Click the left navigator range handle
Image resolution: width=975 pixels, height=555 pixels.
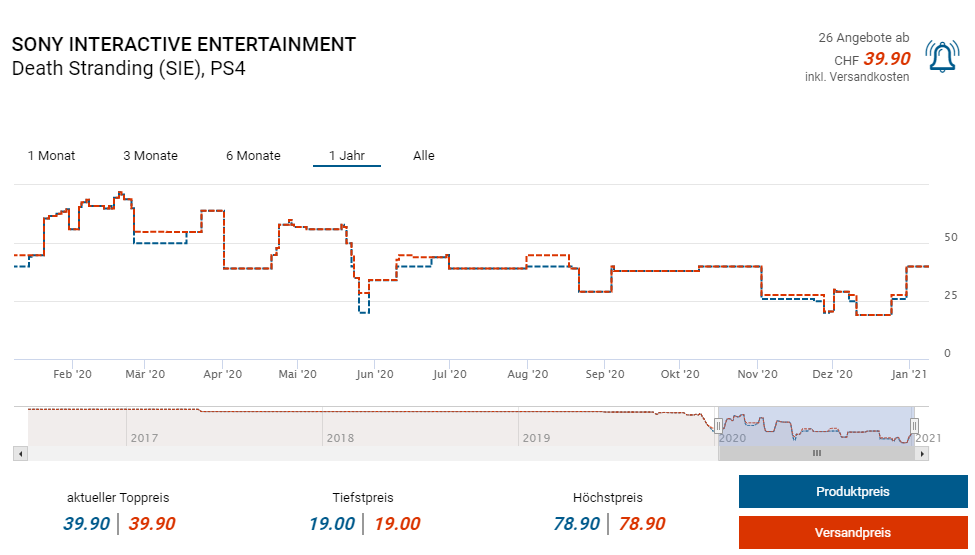tap(718, 426)
